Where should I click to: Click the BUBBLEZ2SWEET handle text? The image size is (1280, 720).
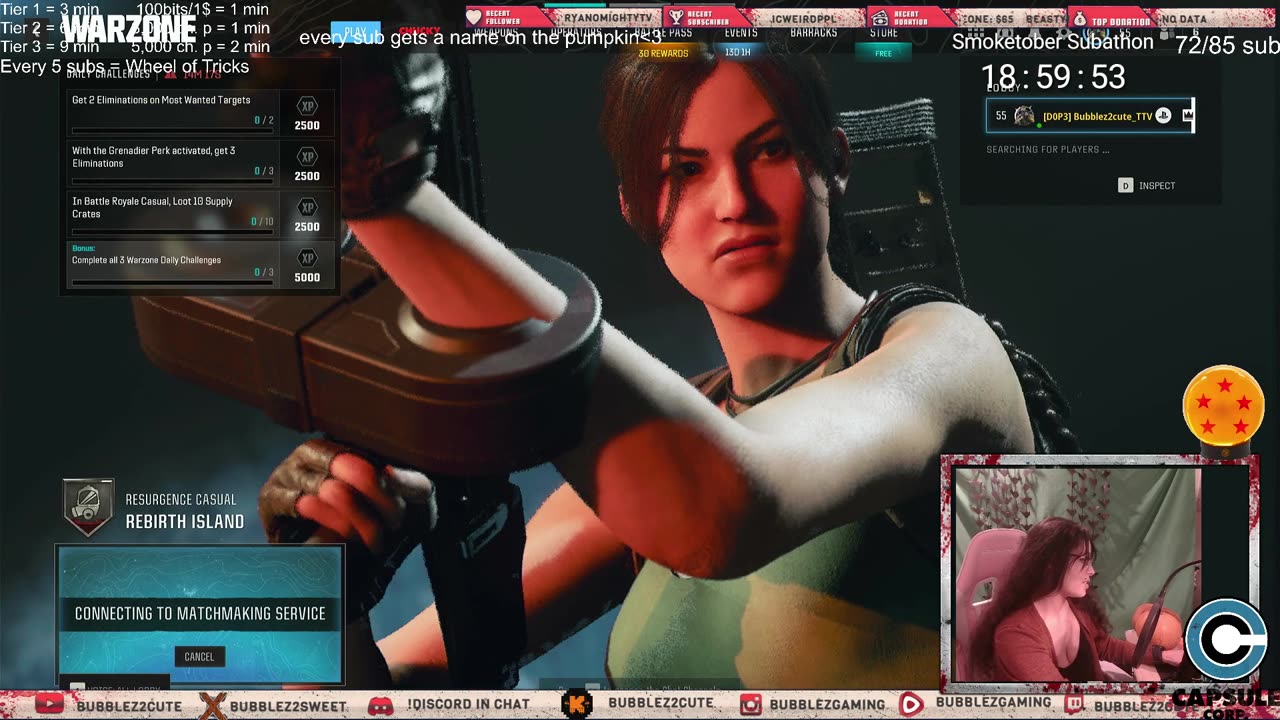click(x=288, y=706)
